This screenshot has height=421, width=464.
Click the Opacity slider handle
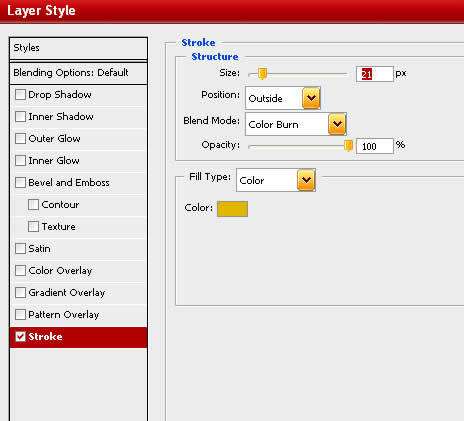tap(348, 146)
